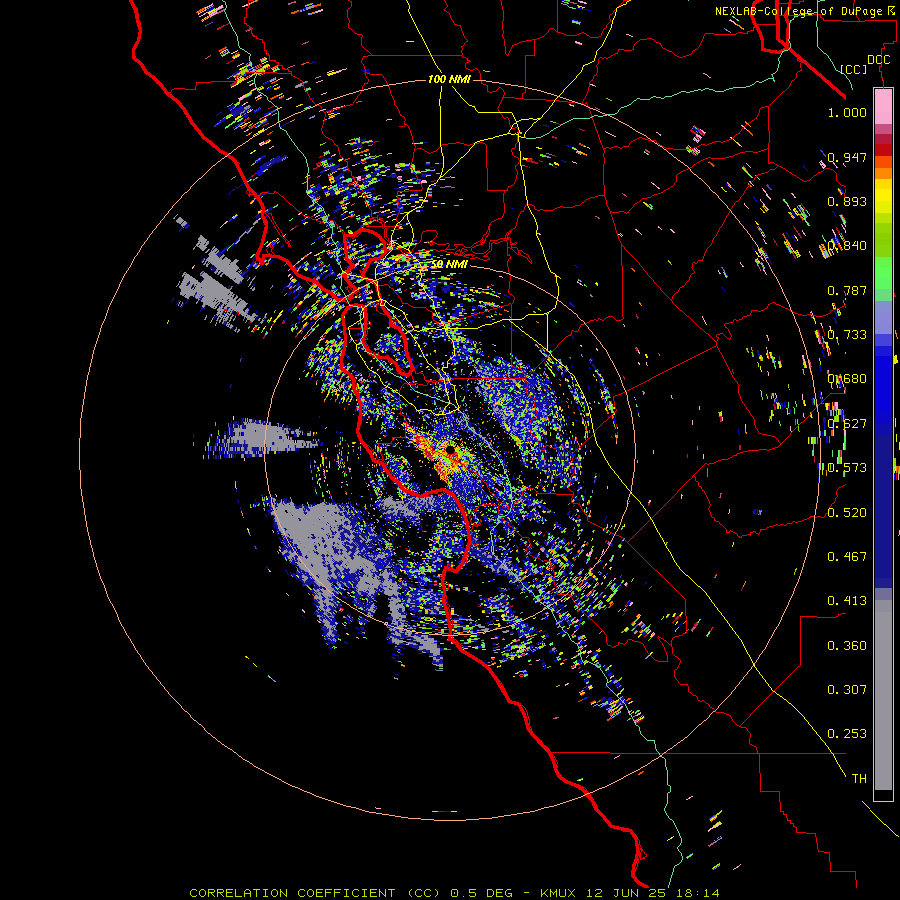Click the 0.467 legend value
The width and height of the screenshot is (900, 900).
(847, 556)
